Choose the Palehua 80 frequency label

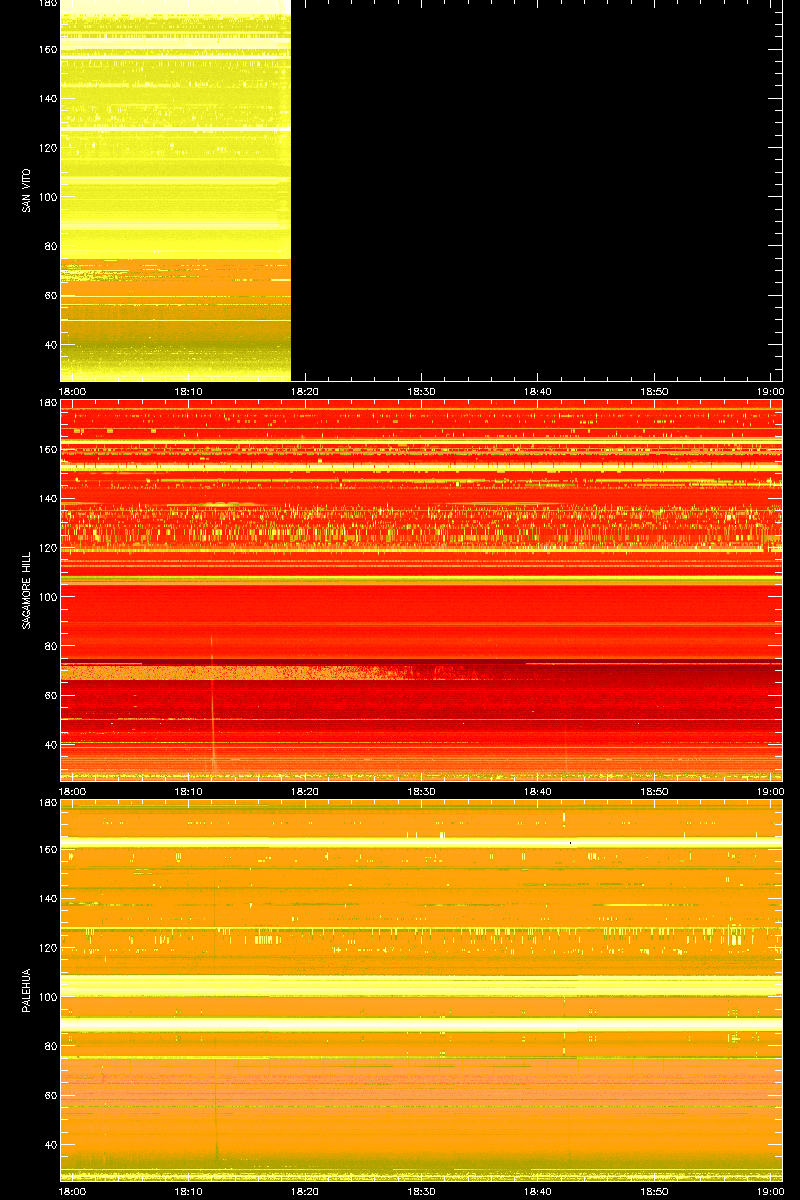pyautogui.click(x=50, y=1045)
